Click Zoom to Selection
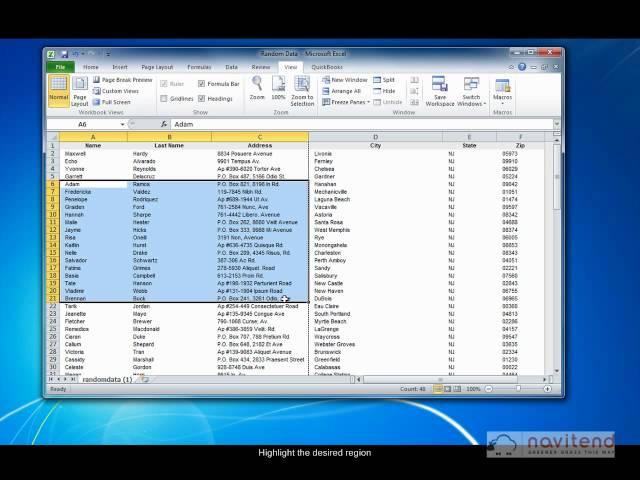Screen dimensions: 640x480 pyautogui.click(x=302, y=91)
